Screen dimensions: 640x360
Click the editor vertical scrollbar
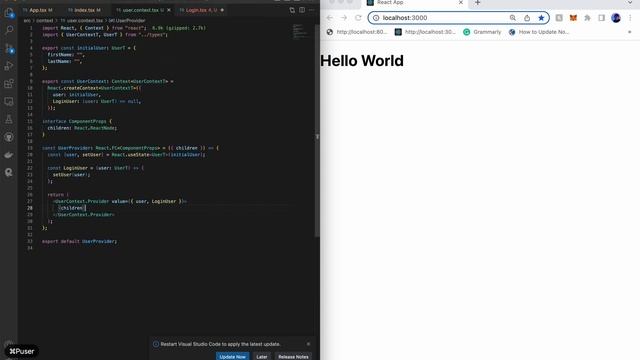(317, 131)
